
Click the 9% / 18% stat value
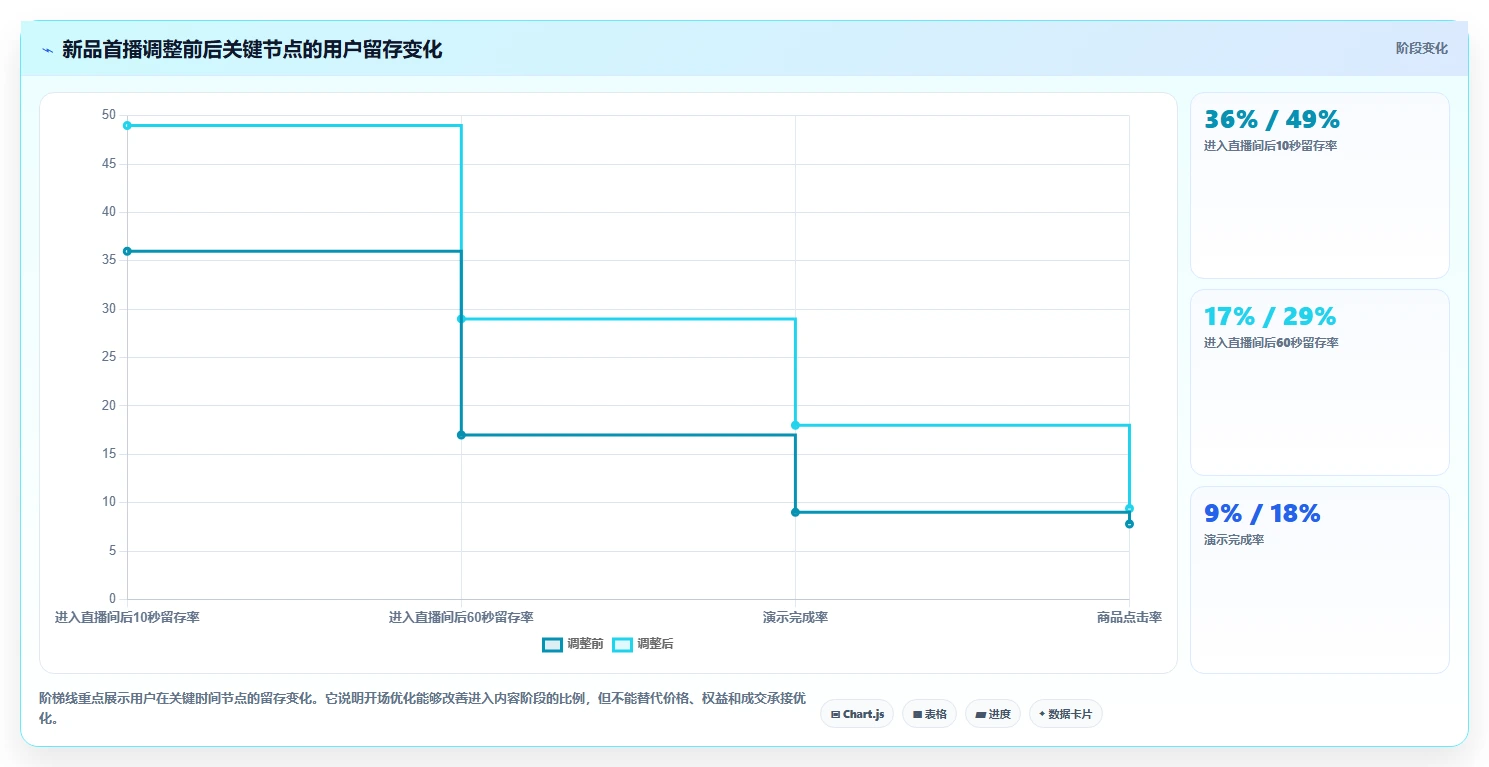point(1262,514)
